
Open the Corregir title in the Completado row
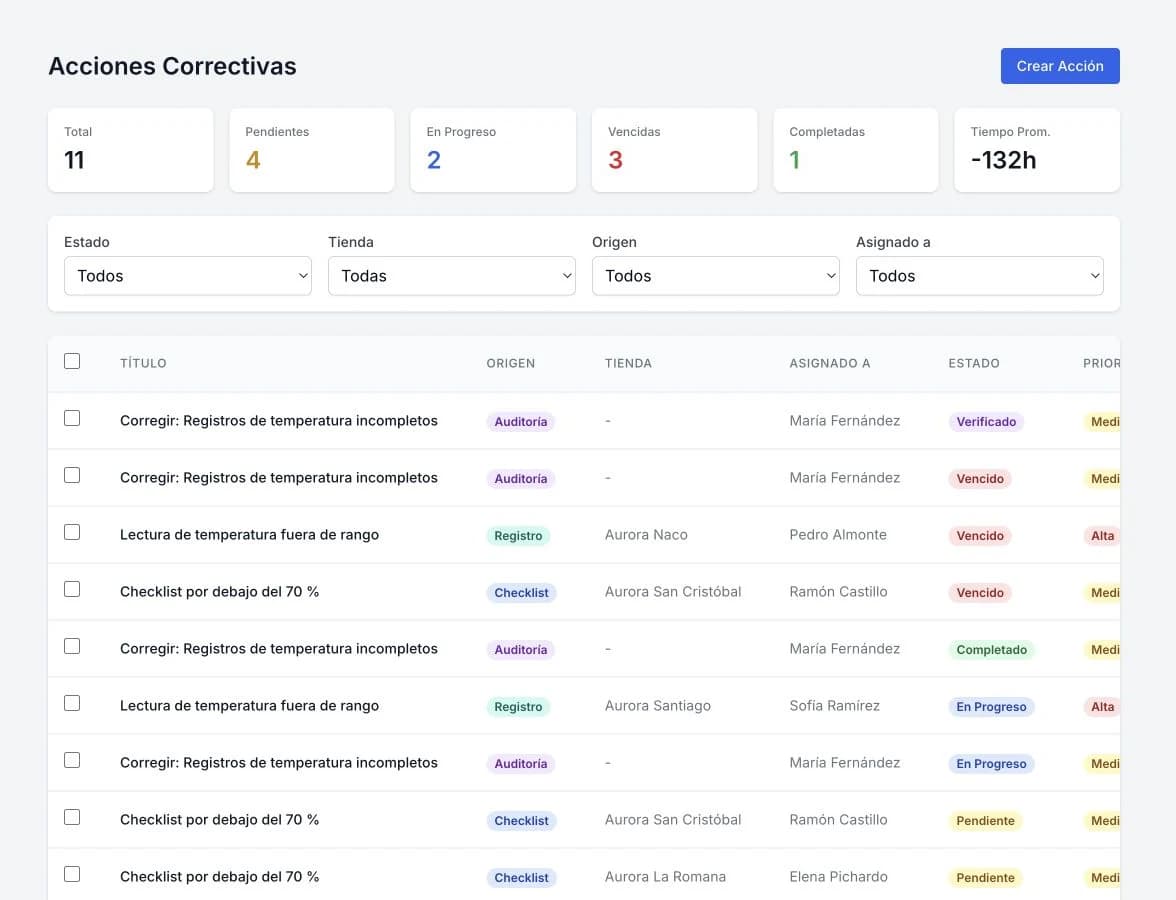point(278,649)
